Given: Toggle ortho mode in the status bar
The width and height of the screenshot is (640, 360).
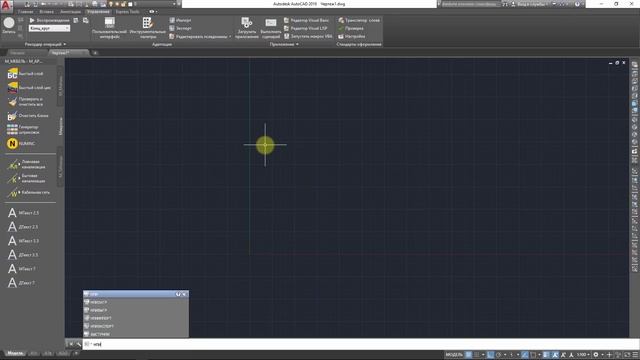Looking at the screenshot, I should pos(491,355).
